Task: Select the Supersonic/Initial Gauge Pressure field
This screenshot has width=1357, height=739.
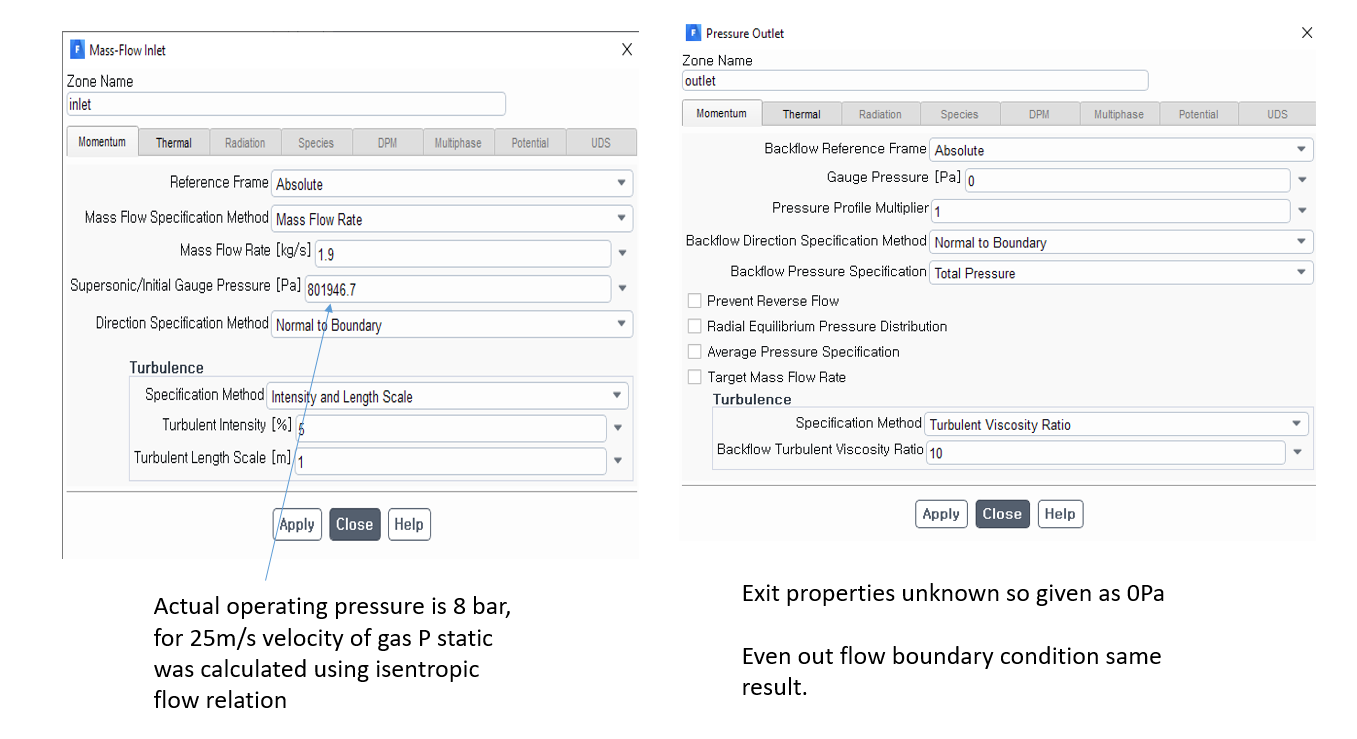Action: click(x=457, y=290)
